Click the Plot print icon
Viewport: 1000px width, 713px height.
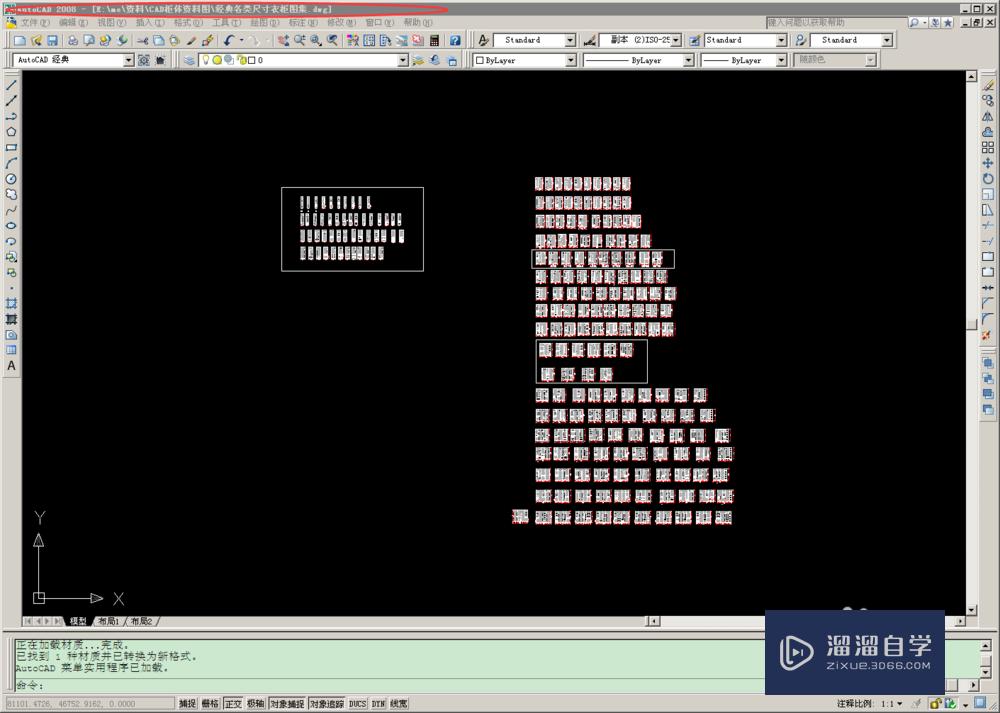[x=73, y=40]
